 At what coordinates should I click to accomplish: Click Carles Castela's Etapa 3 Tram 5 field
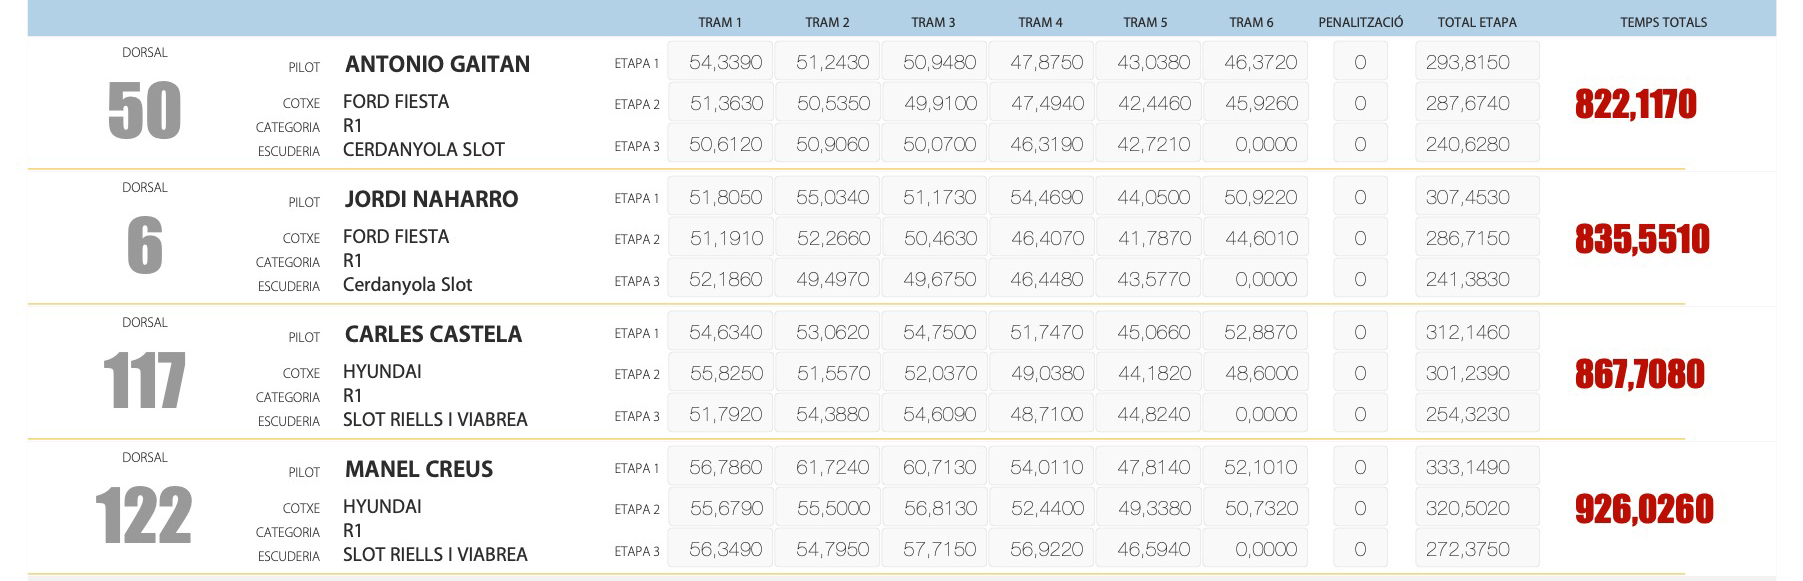1153,415
